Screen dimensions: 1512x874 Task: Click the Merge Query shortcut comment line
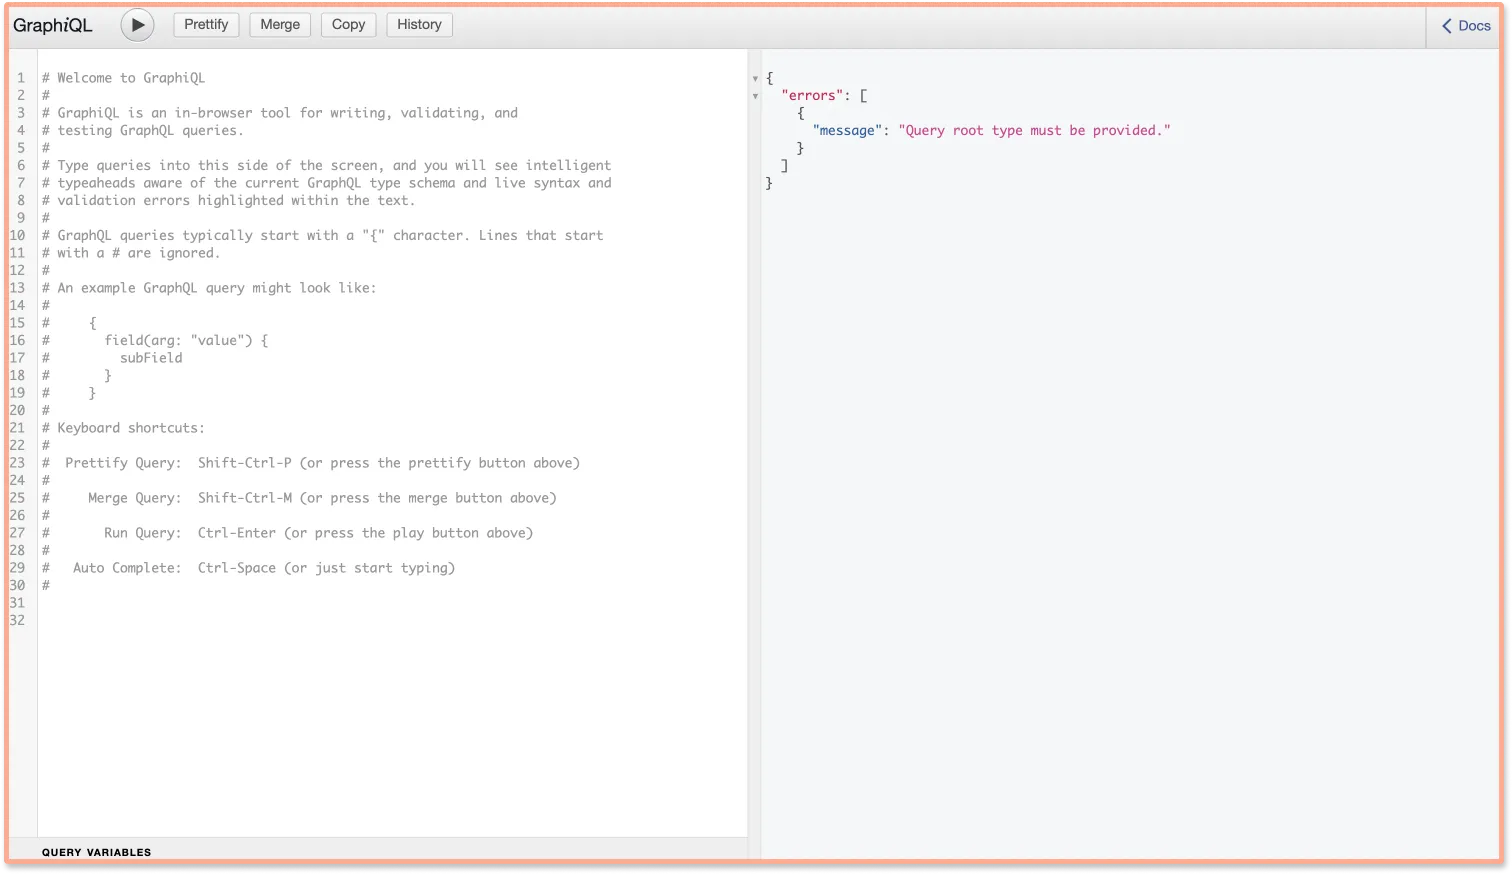299,498
